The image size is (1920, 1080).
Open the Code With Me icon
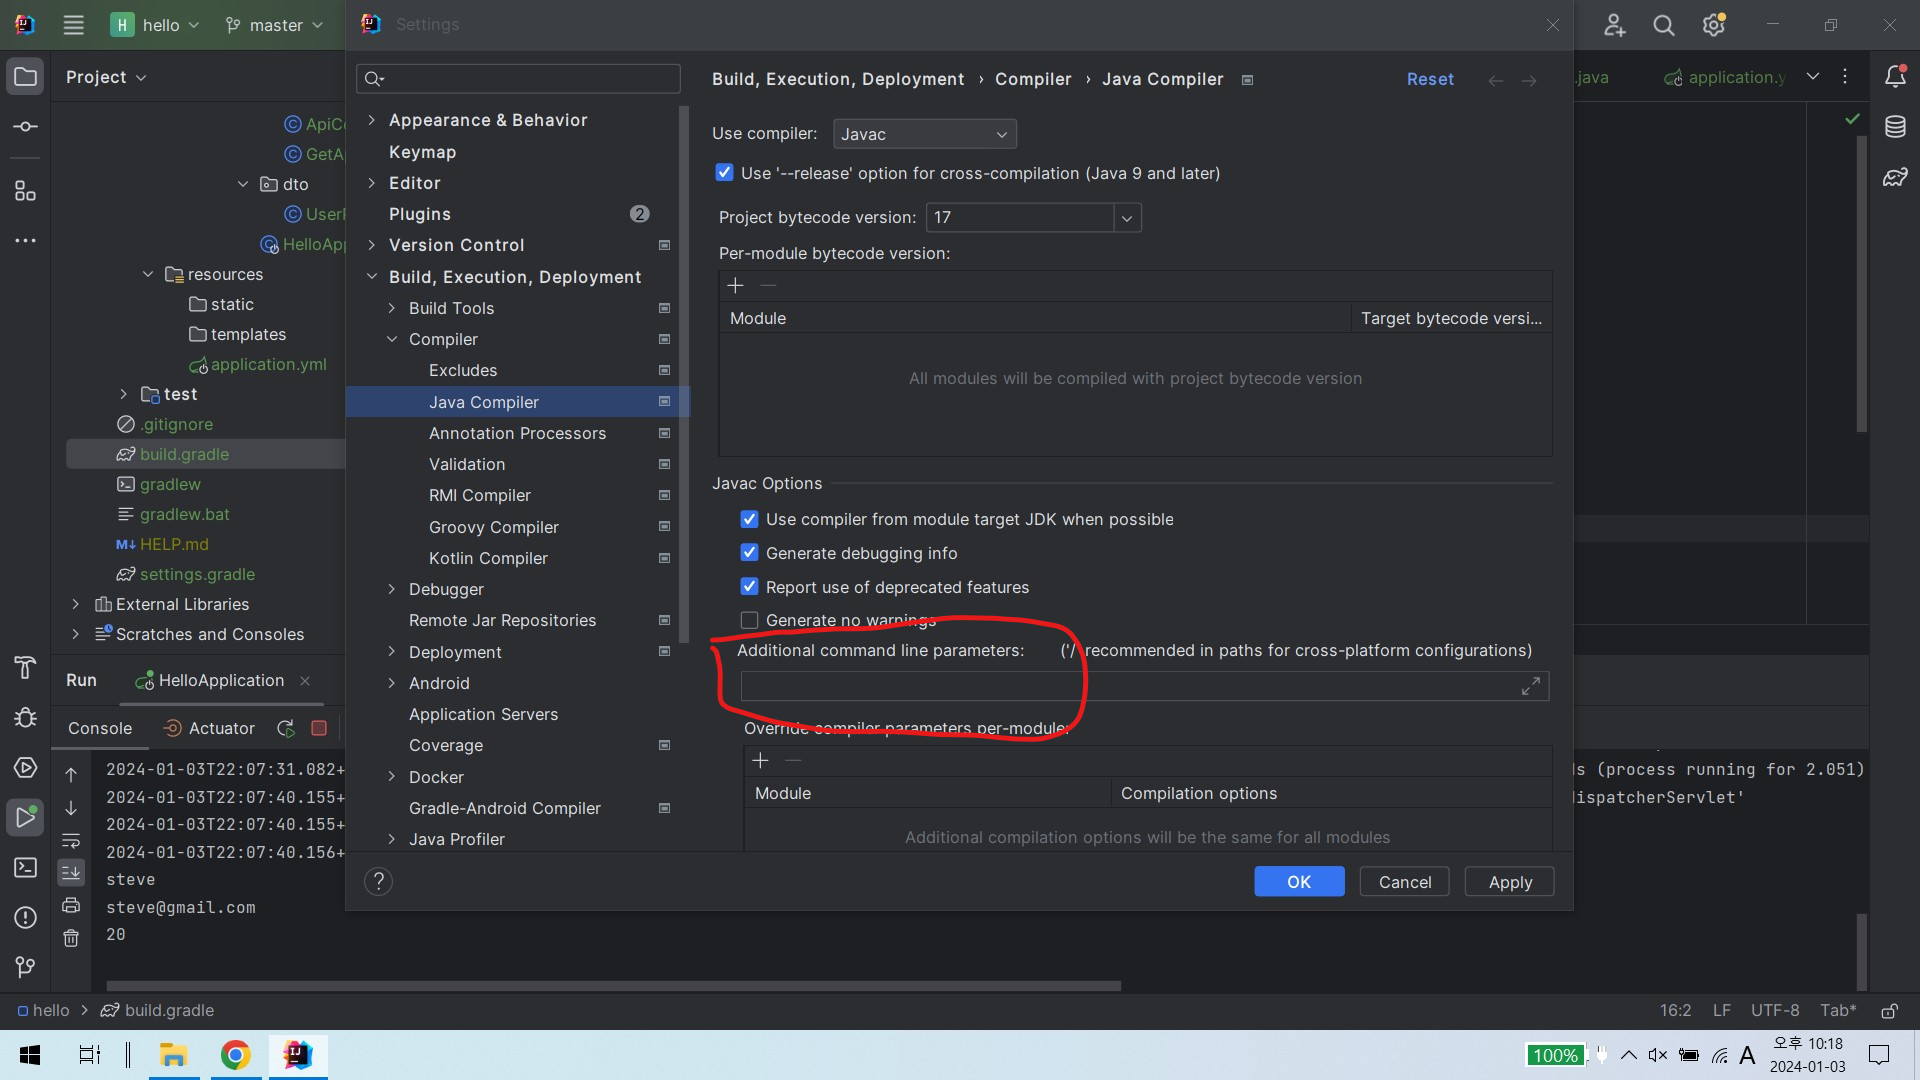1614,25
